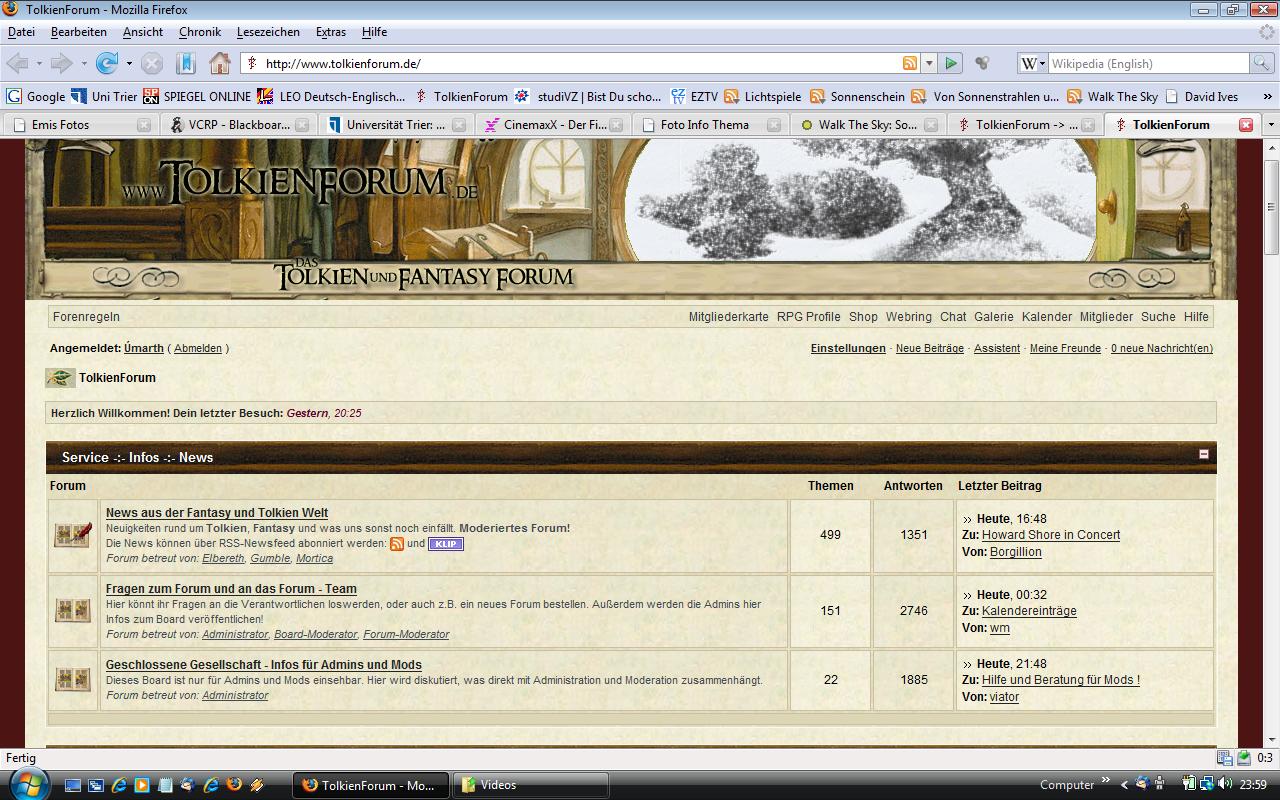Screen dimensions: 1280x800
Task: Click the Stop loading icon
Action: point(152,63)
